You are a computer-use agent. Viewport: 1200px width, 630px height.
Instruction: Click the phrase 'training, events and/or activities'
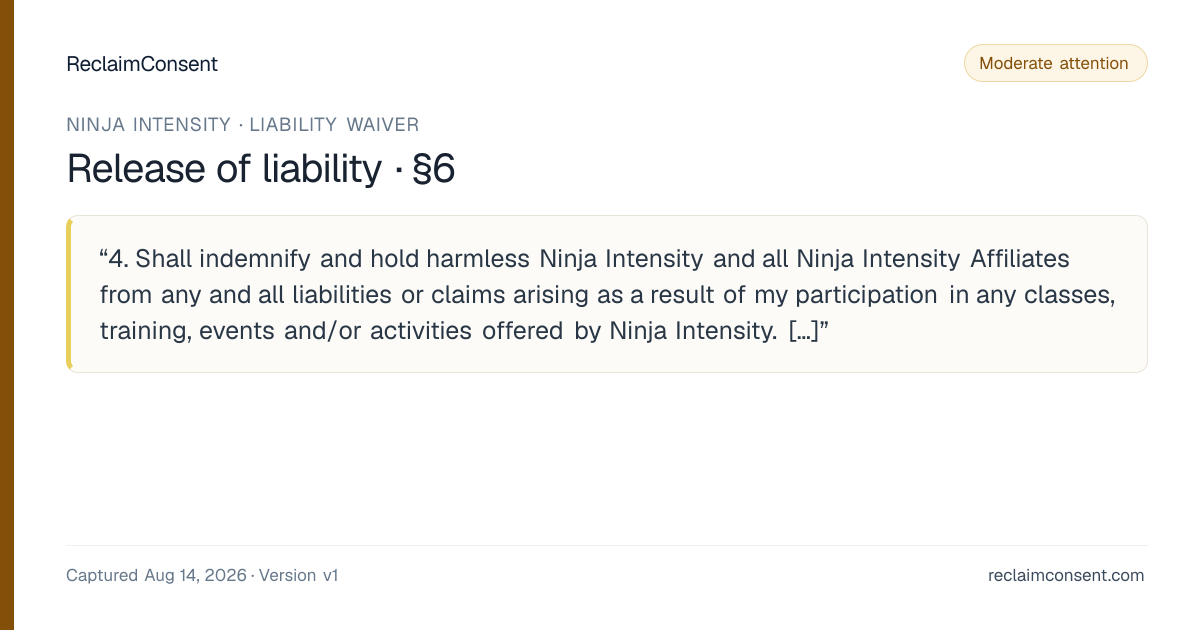tap(286, 331)
